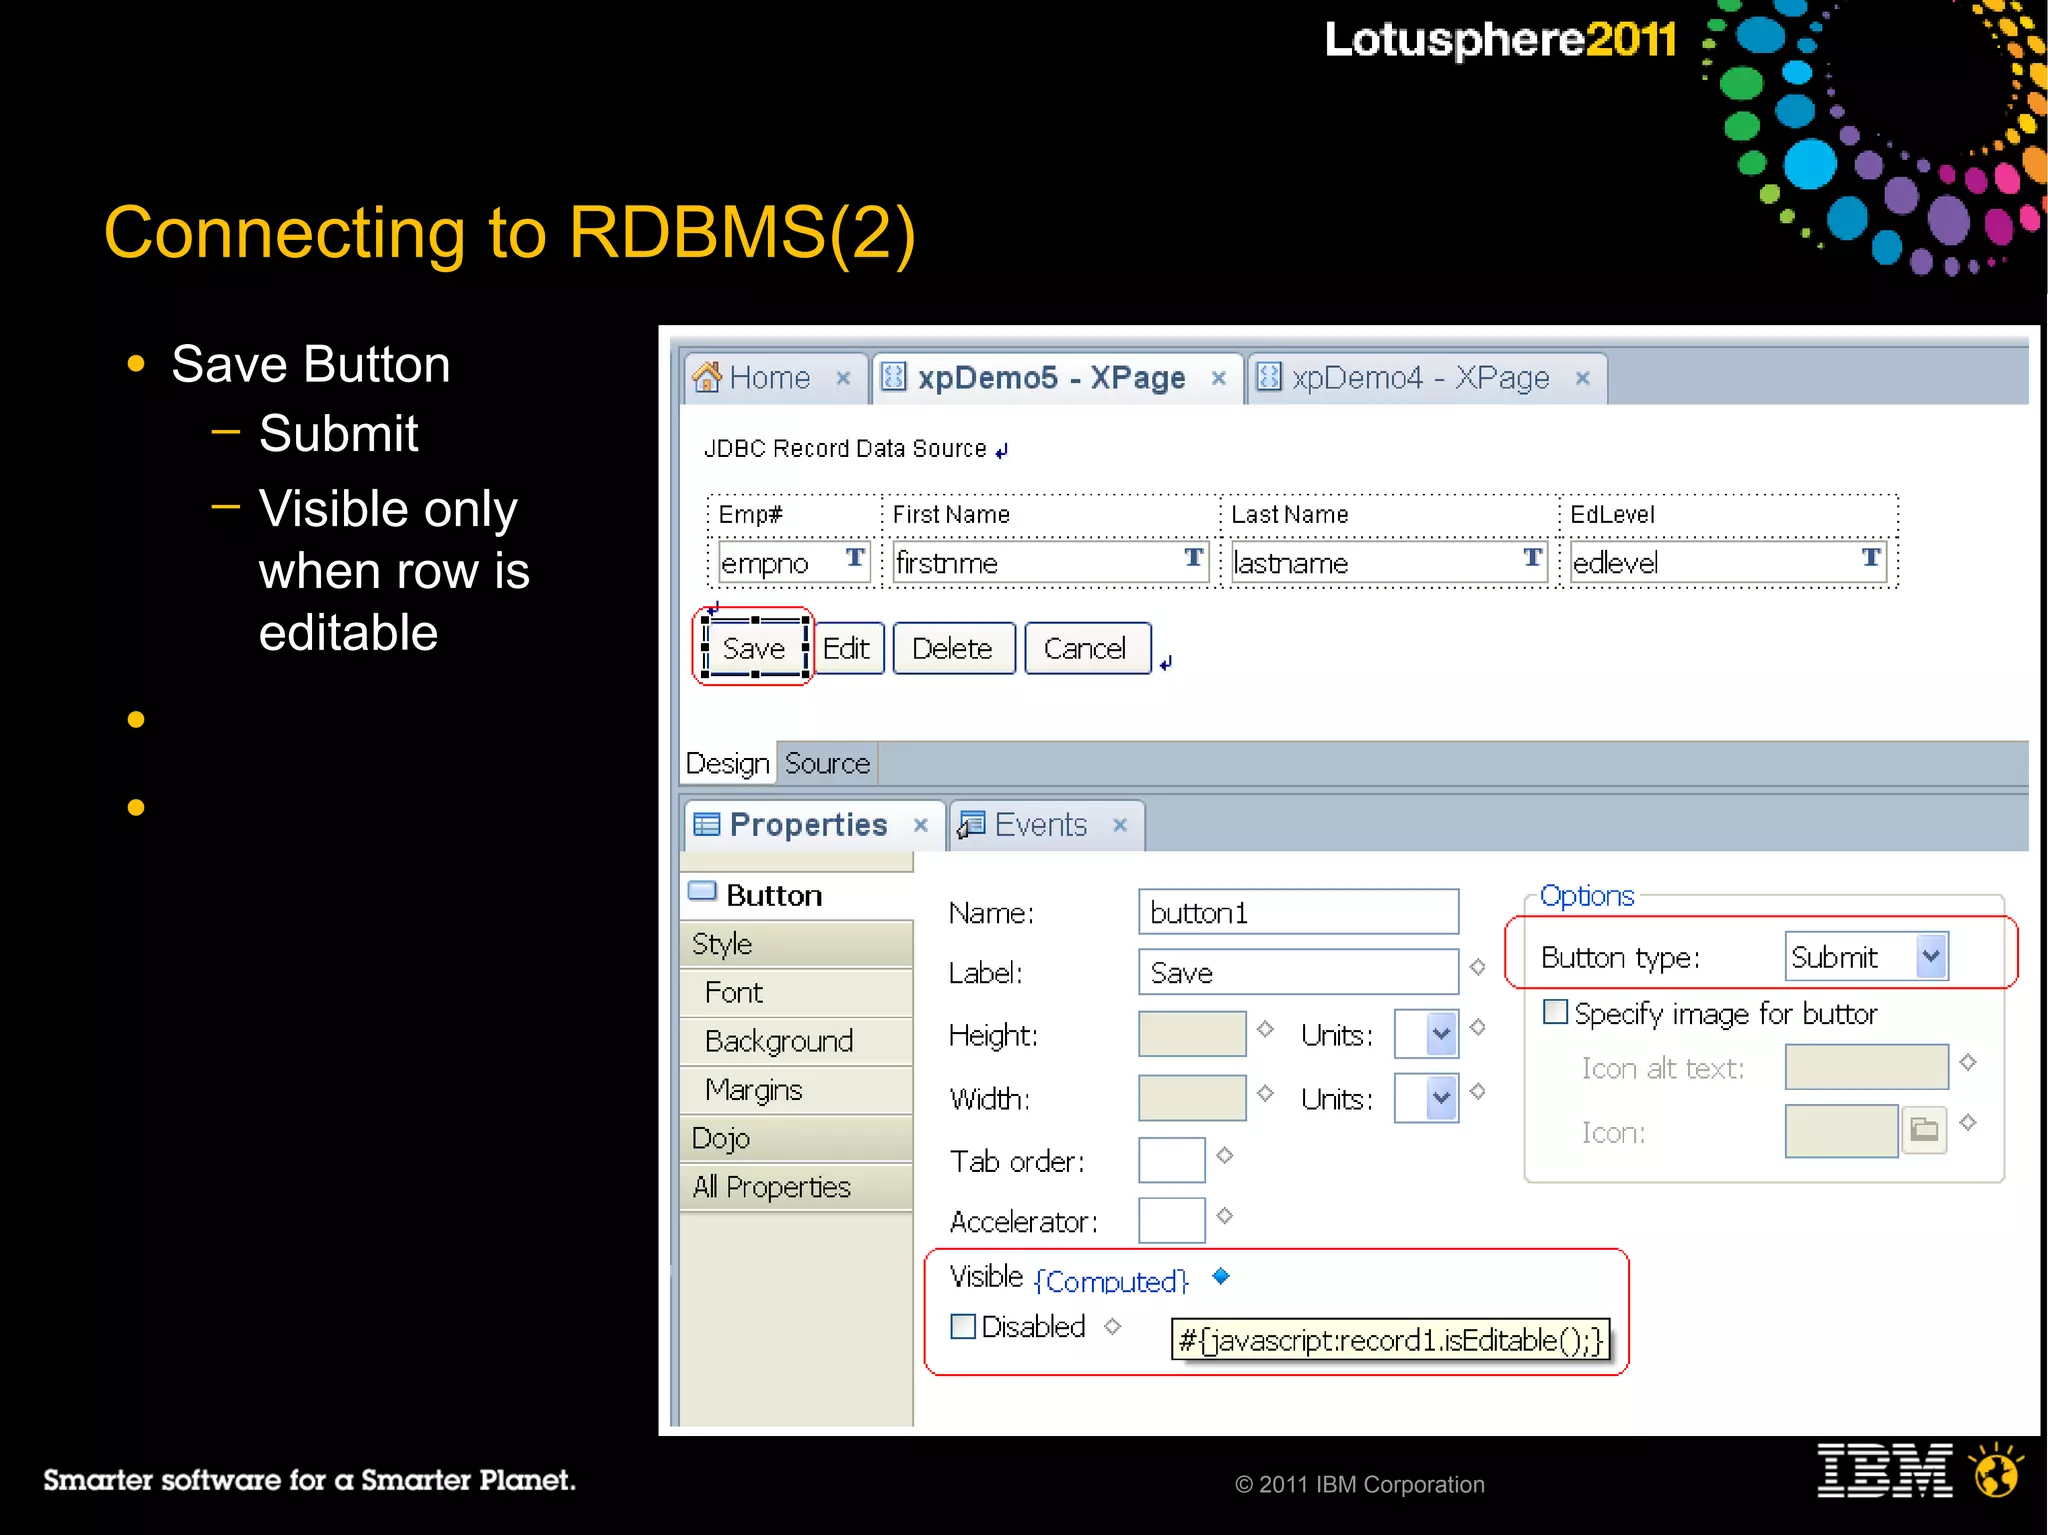The height and width of the screenshot is (1535, 2048).
Task: Click the Accelerator input field
Action: (x=1172, y=1220)
